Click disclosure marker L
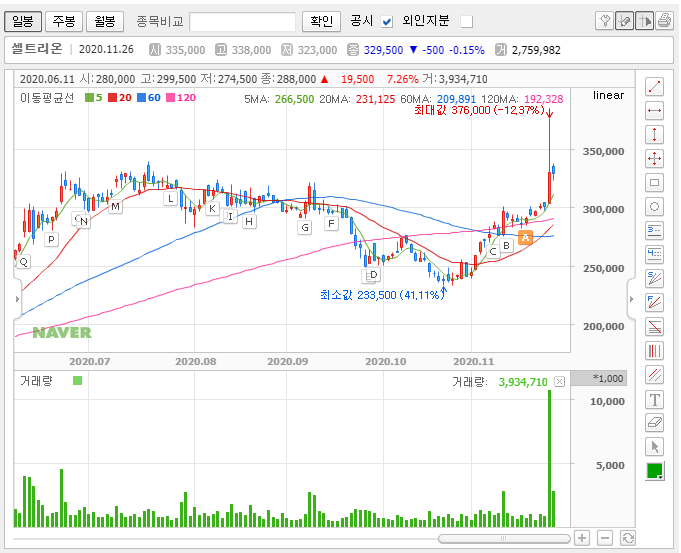Viewport: 681px width, 553px height. point(171,199)
